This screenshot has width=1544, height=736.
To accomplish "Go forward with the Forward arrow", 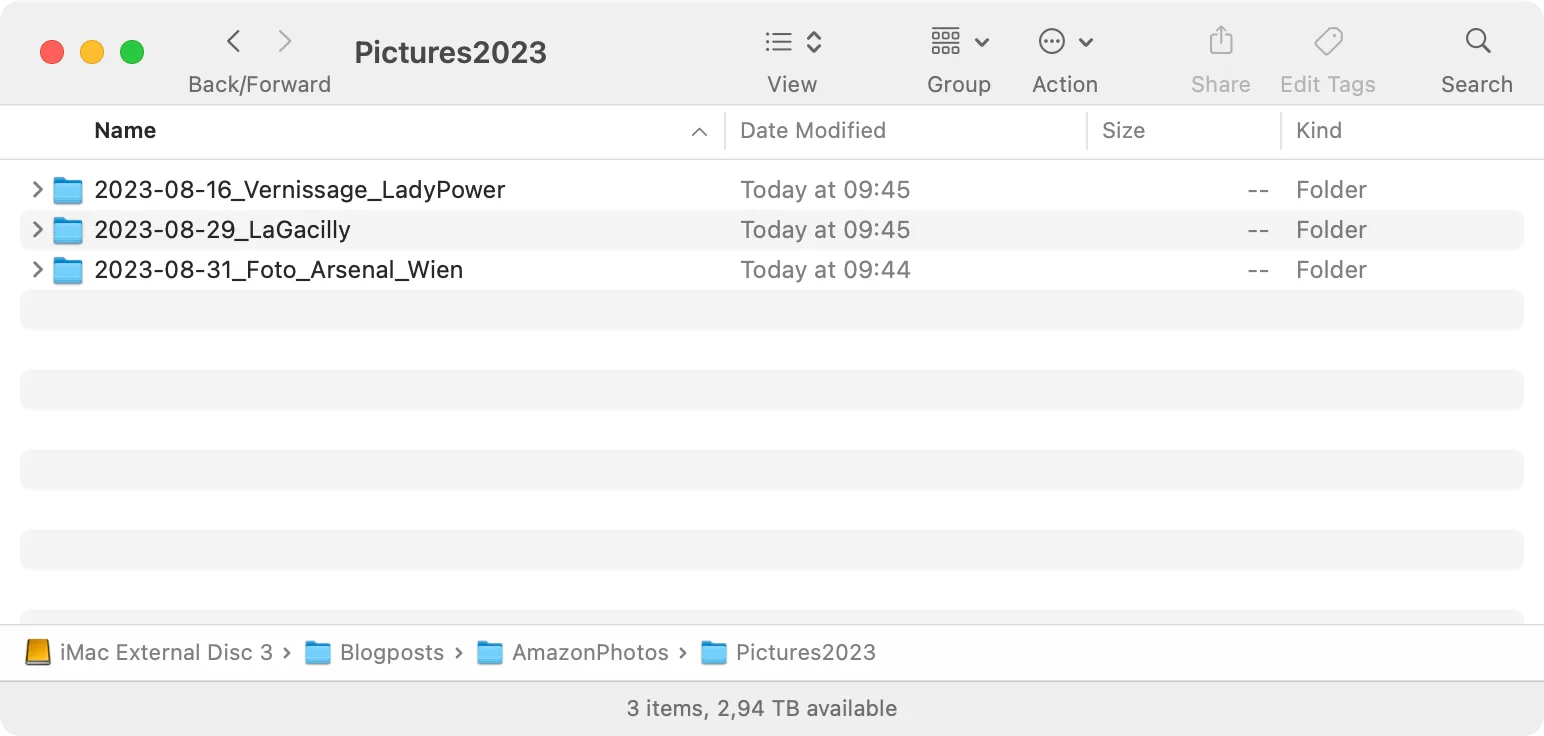I will click(x=285, y=41).
